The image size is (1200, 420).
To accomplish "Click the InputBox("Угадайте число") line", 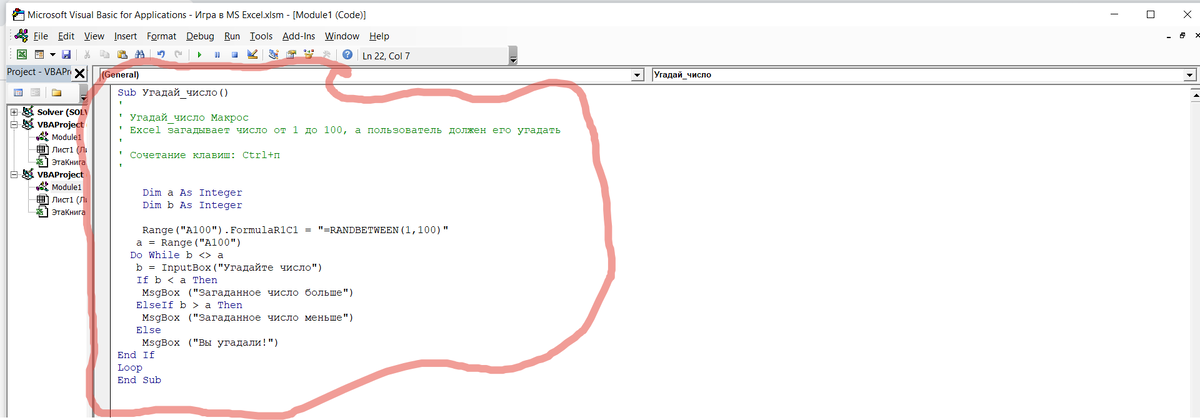I will coord(229,268).
